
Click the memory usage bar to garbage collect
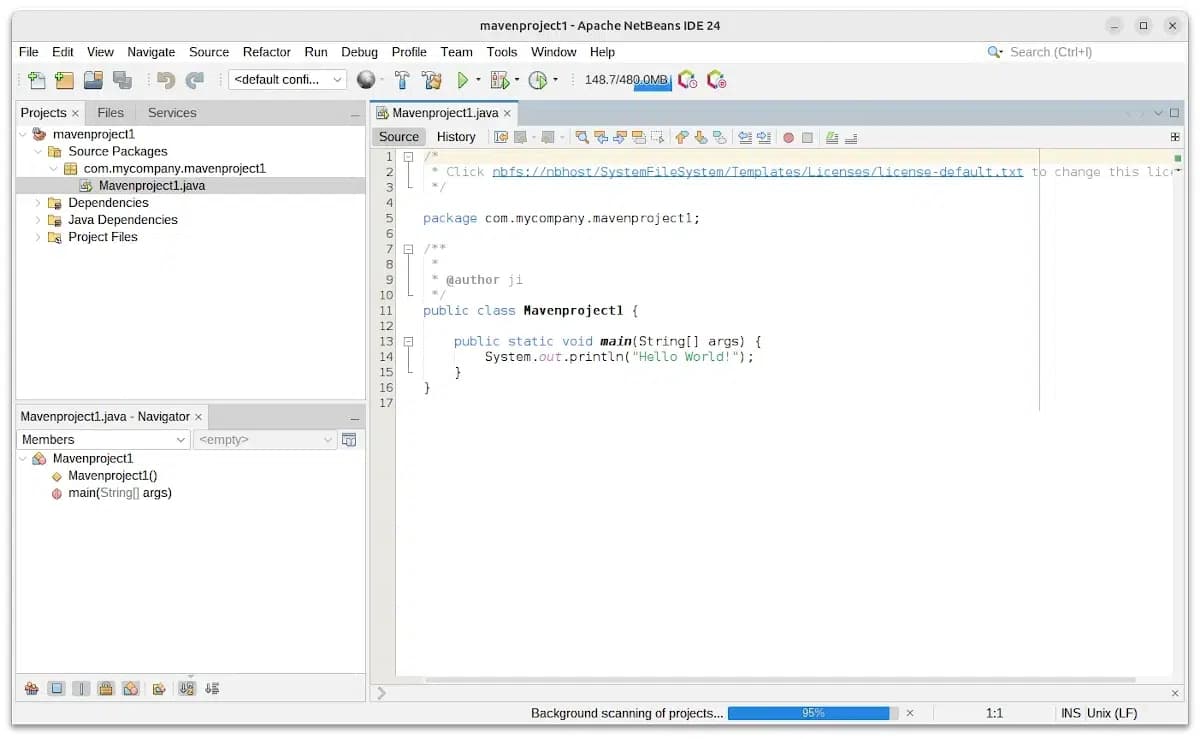pyautogui.click(x=626, y=80)
